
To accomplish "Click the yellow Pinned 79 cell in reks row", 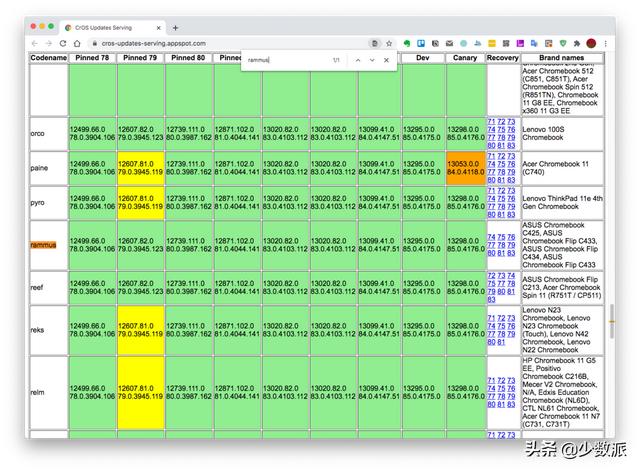I will (141, 330).
